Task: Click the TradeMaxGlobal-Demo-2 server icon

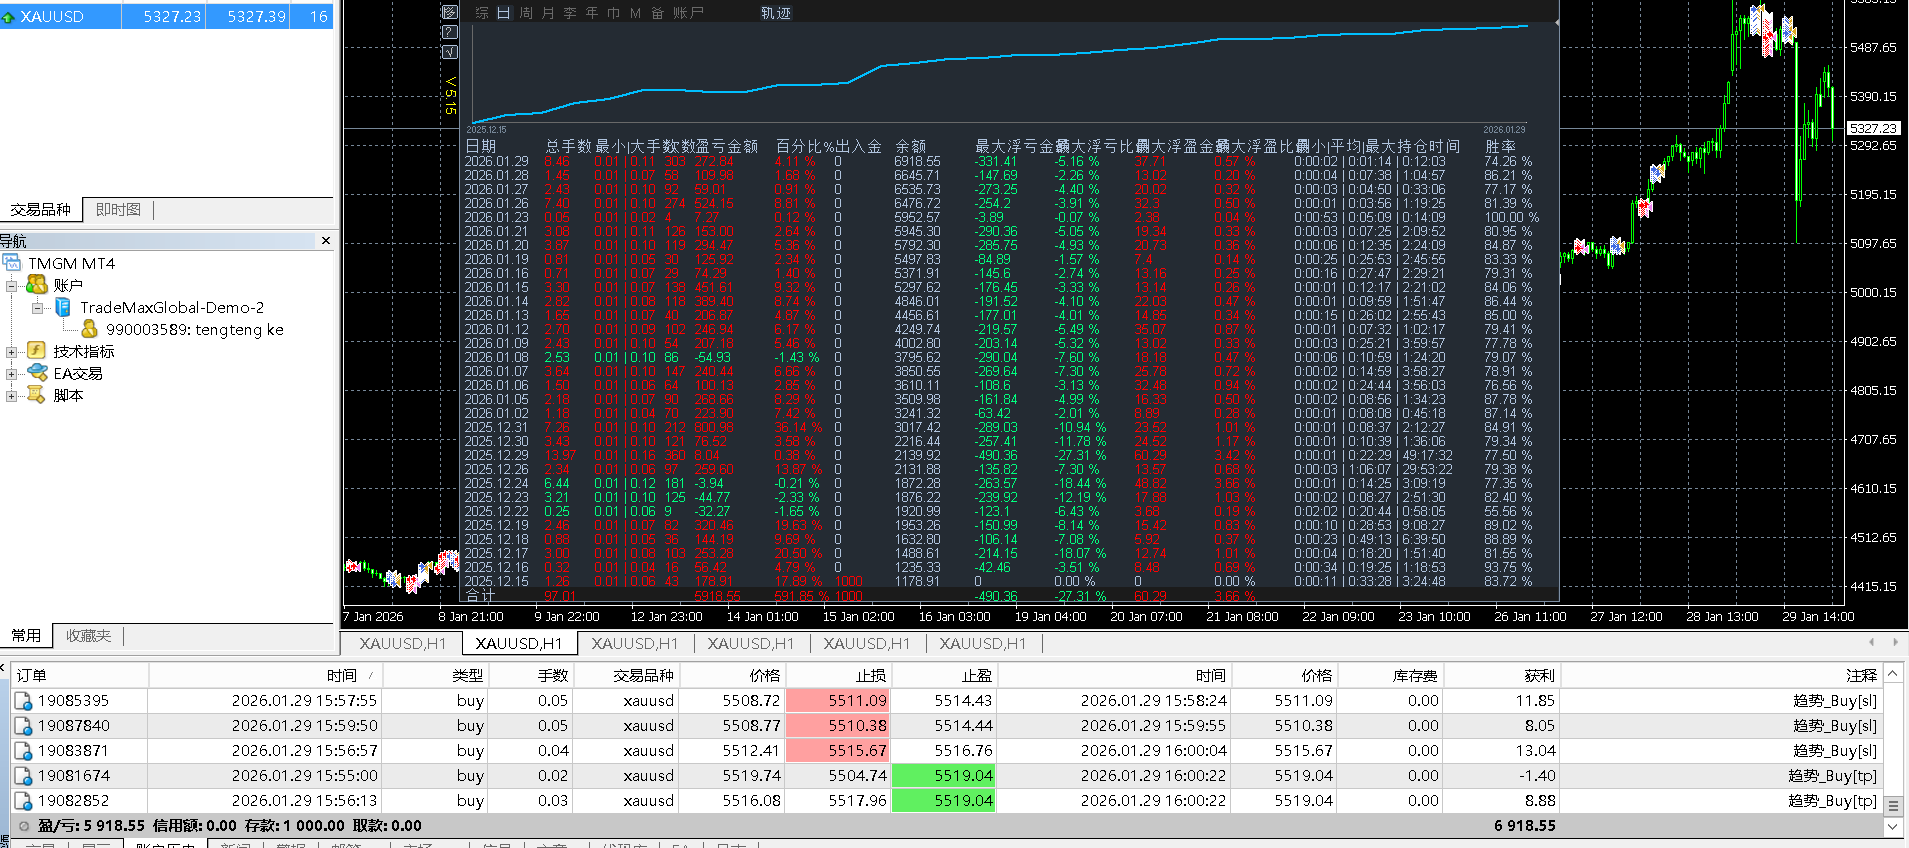Action: (x=63, y=307)
